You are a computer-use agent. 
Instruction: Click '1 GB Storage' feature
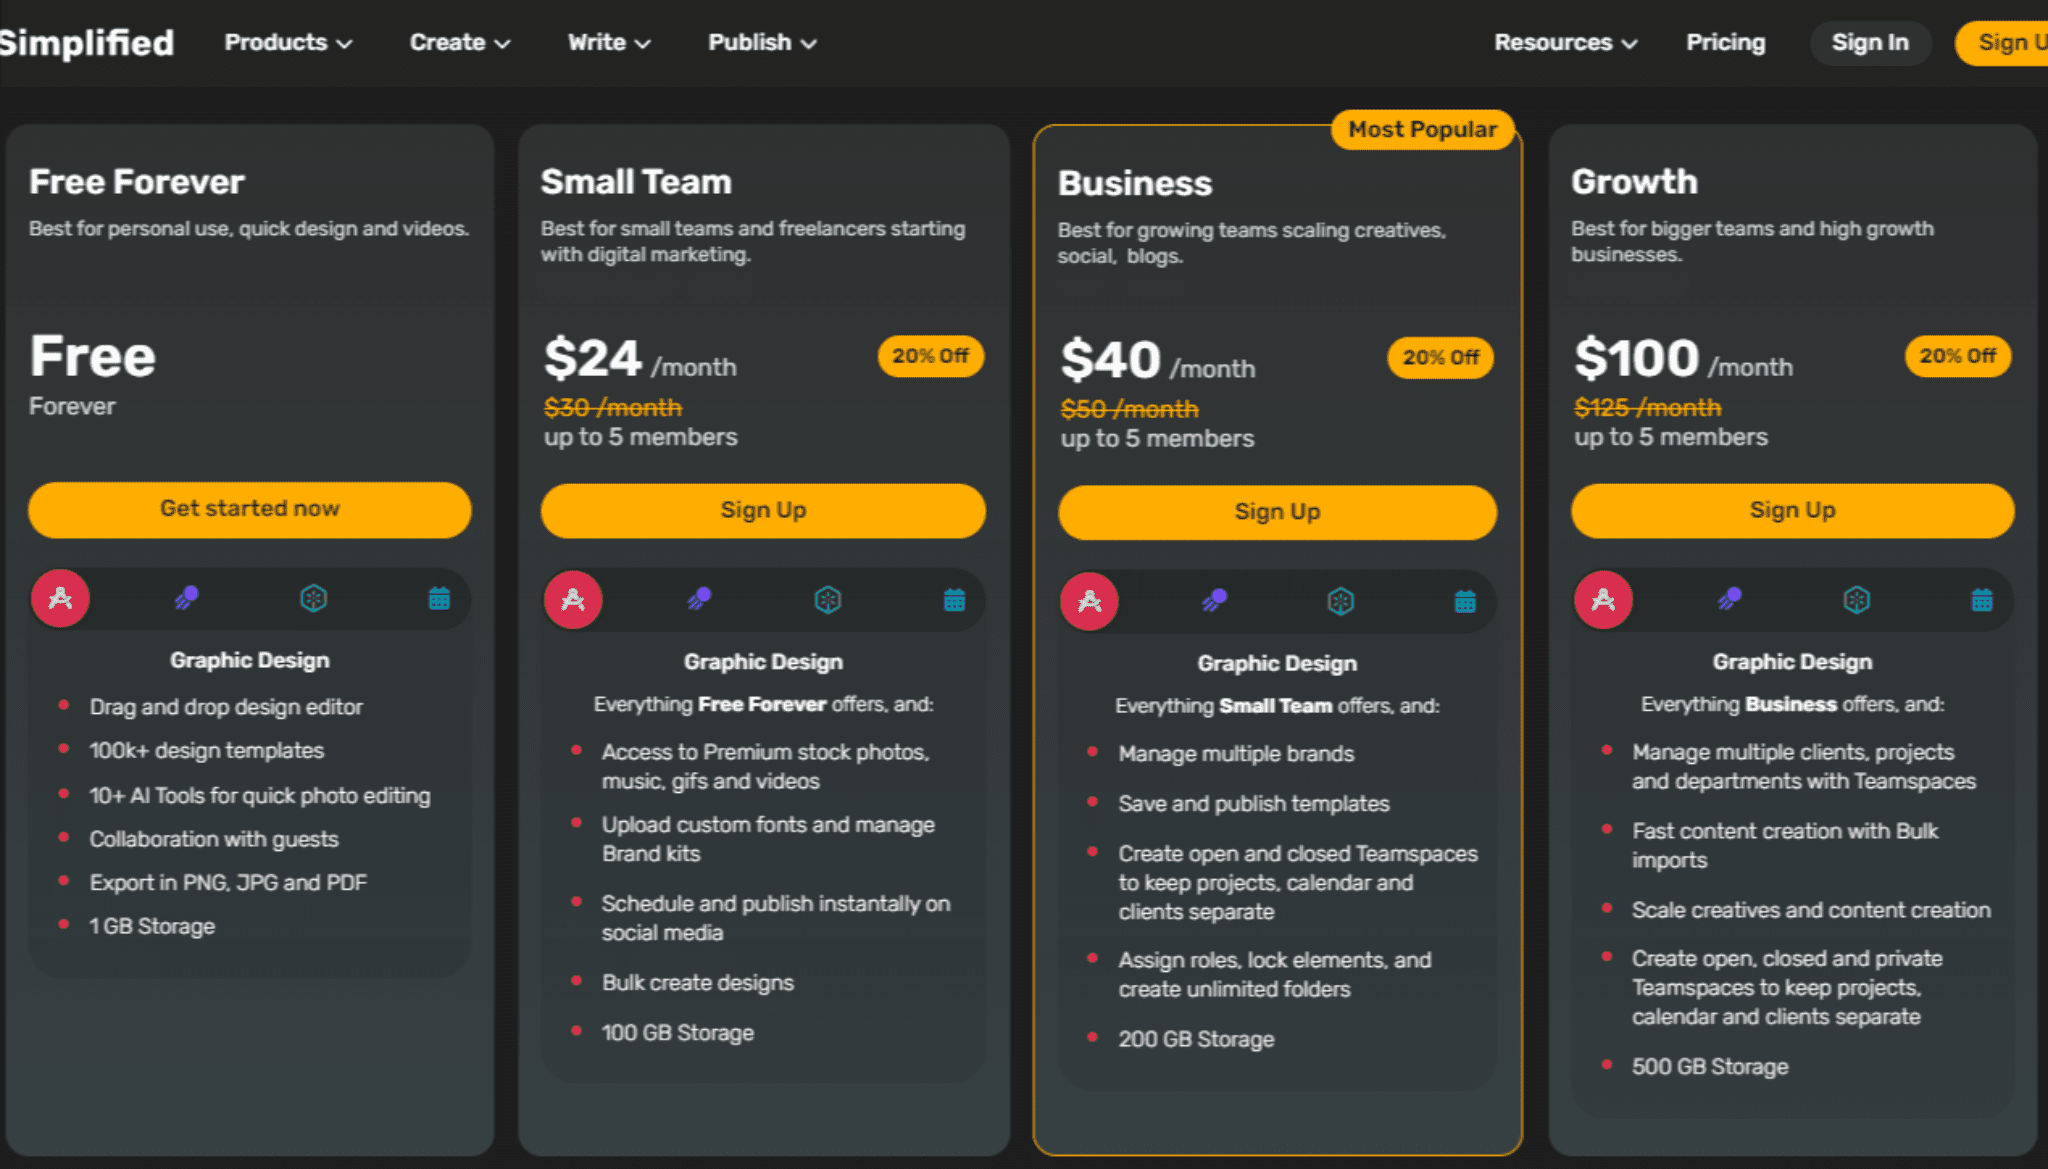pyautogui.click(x=152, y=927)
